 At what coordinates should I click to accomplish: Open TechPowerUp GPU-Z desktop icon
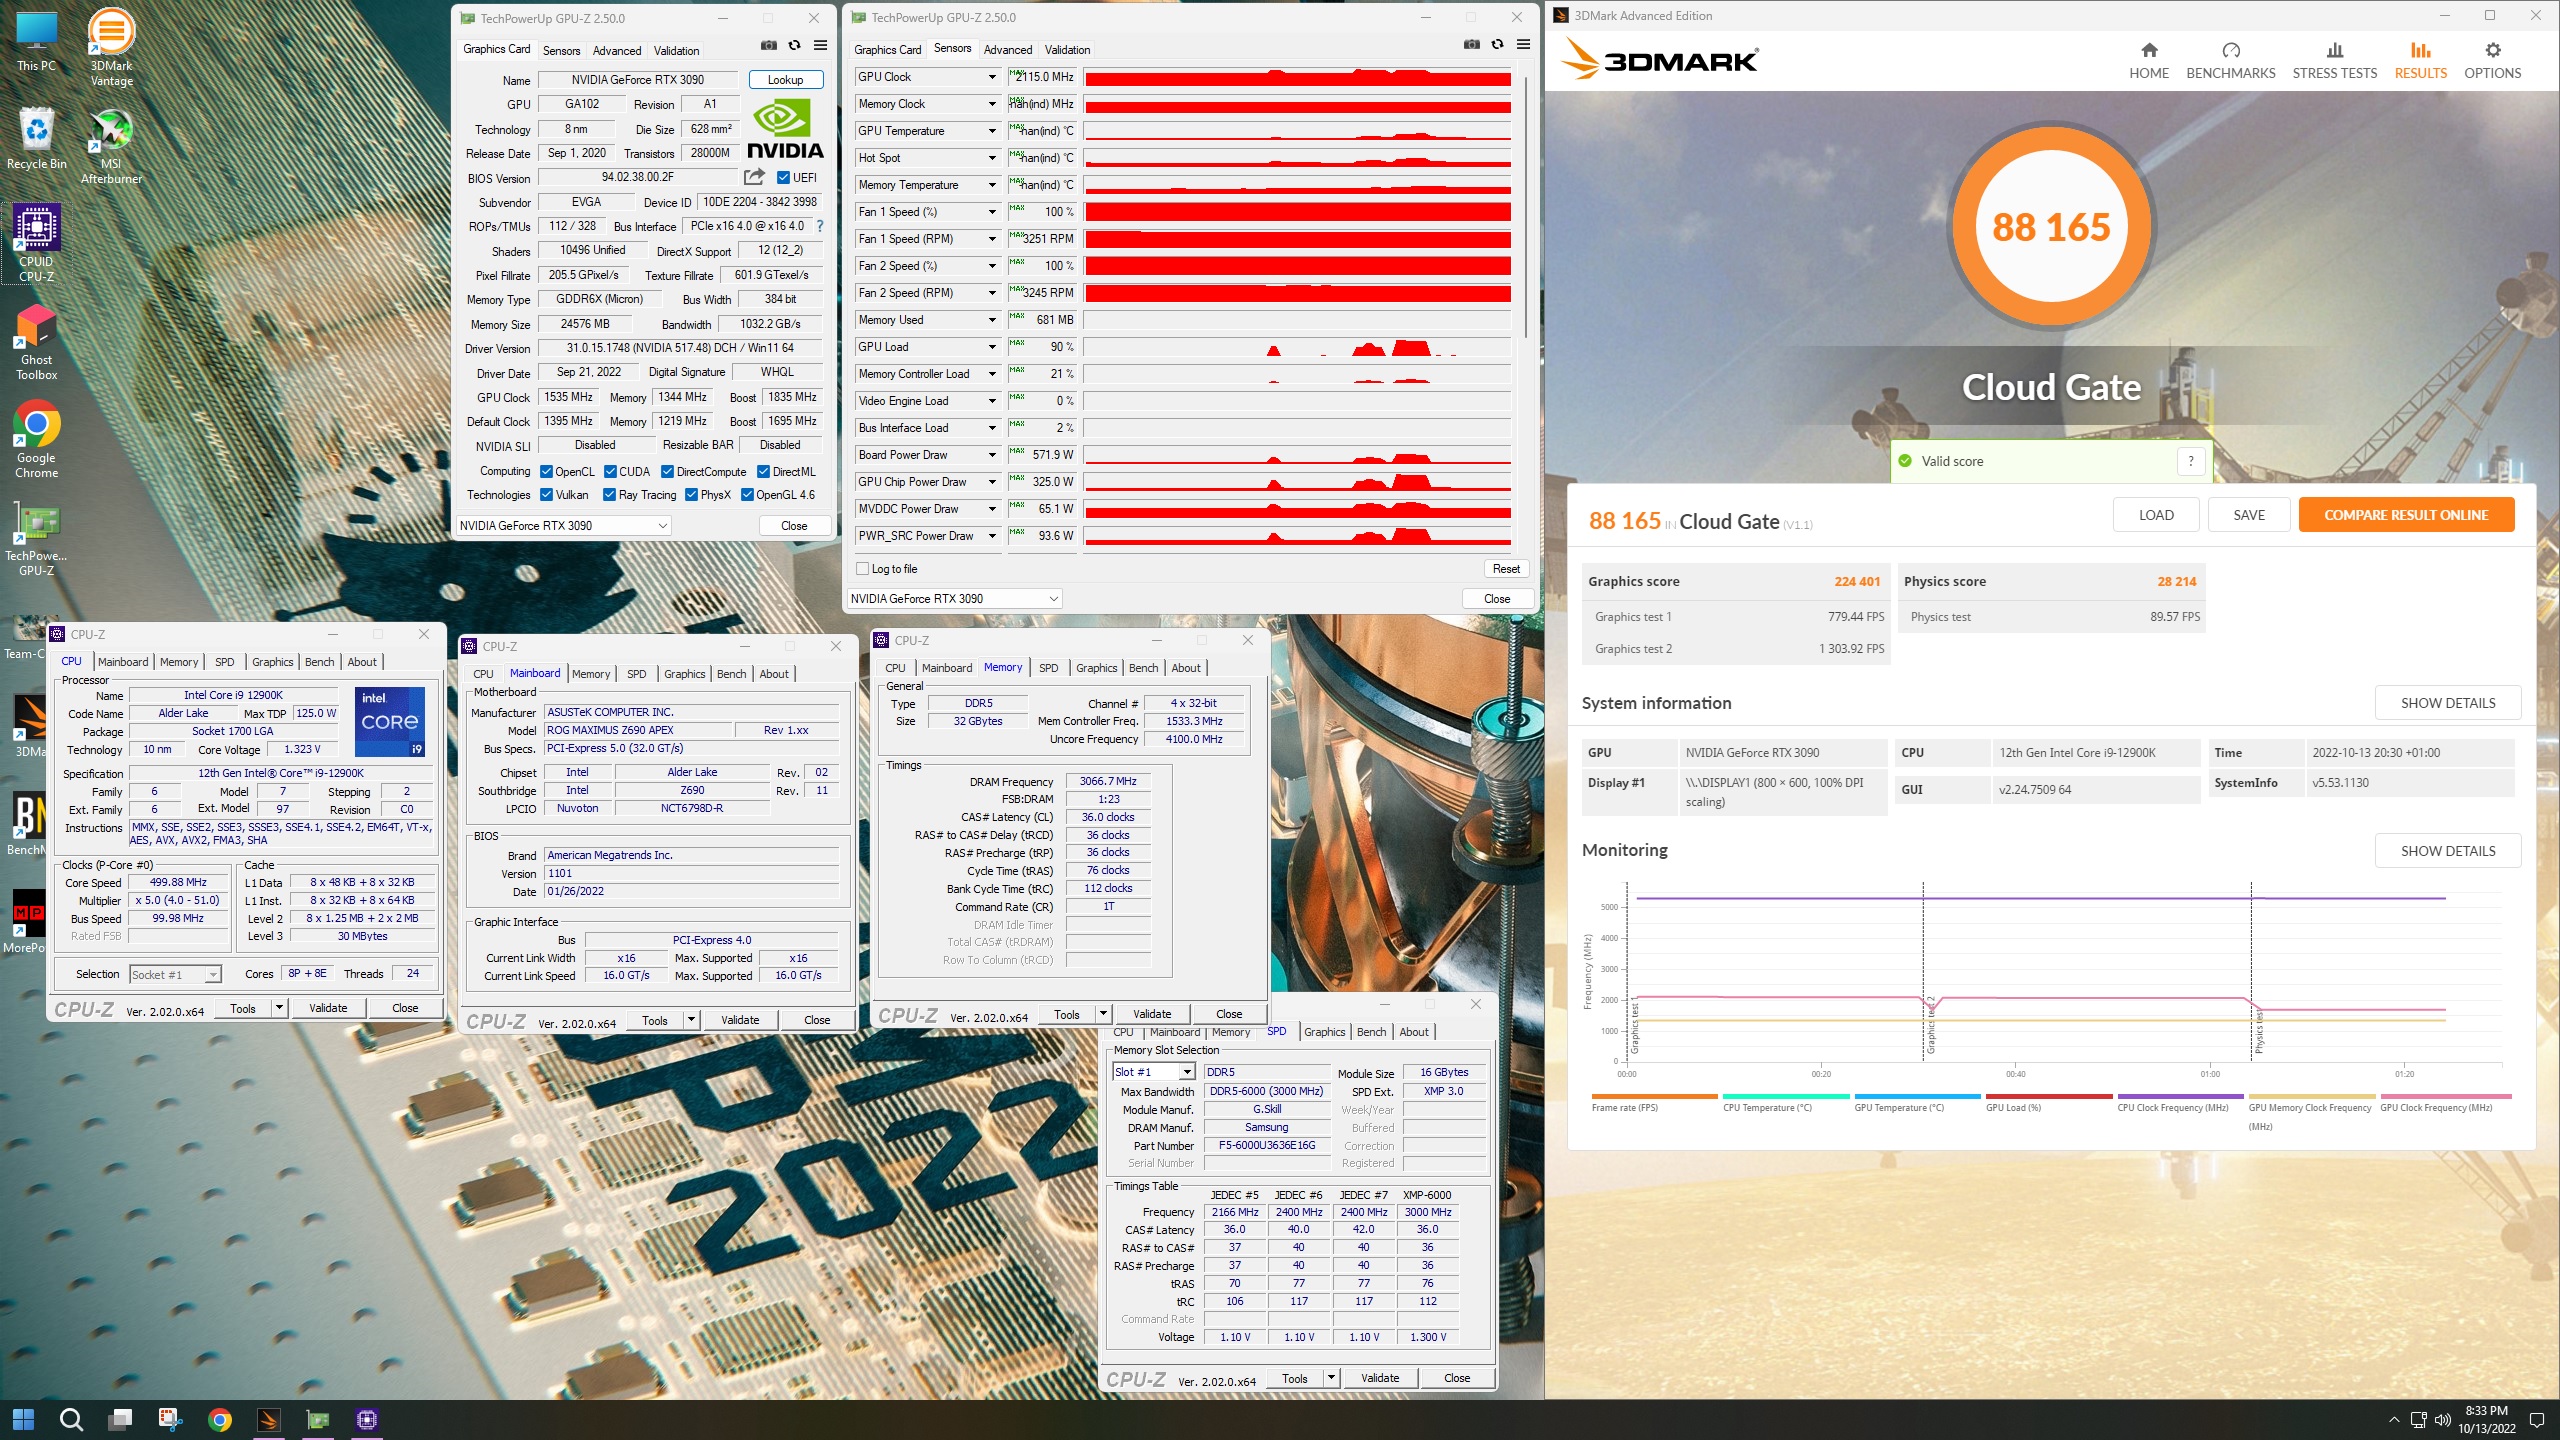coord(36,538)
